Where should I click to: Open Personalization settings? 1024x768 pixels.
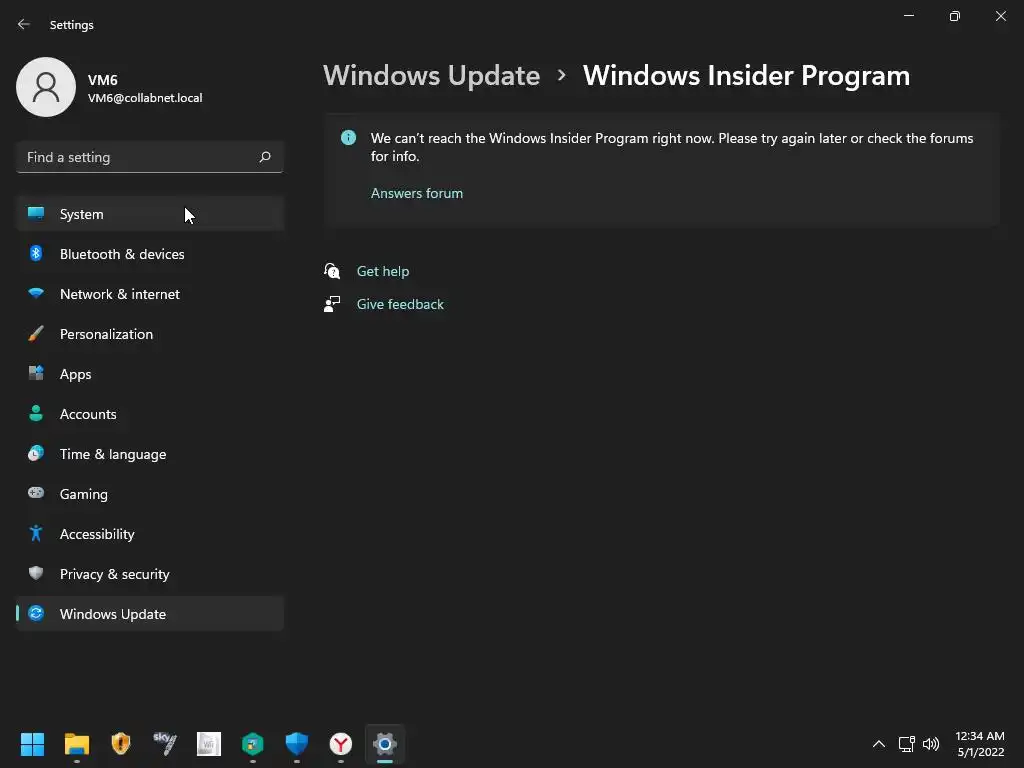click(x=150, y=334)
